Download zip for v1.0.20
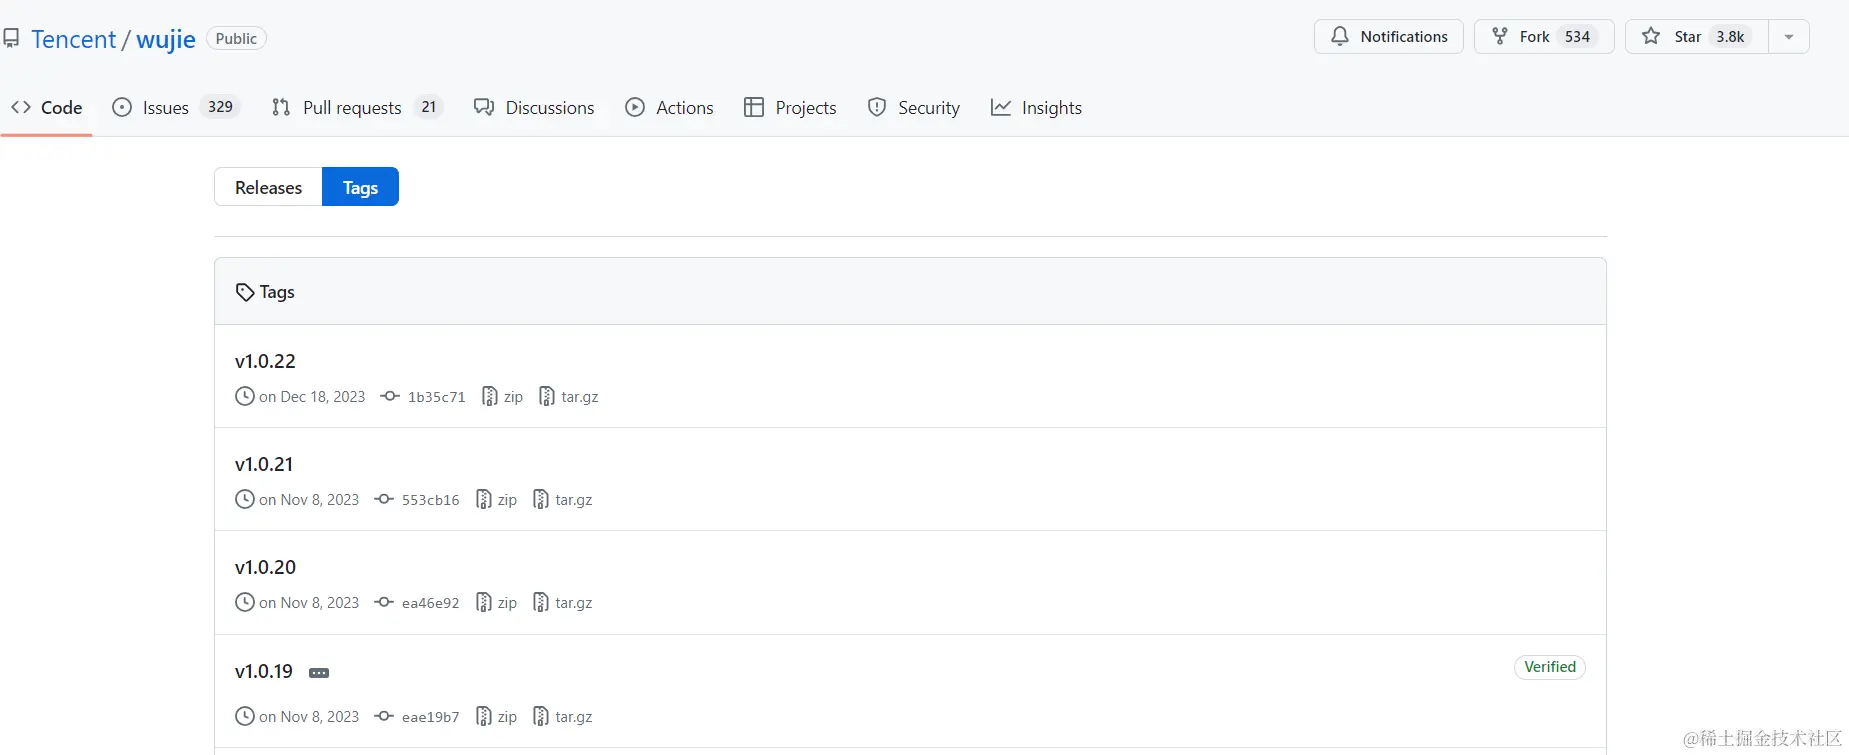This screenshot has height=755, width=1849. 496,603
